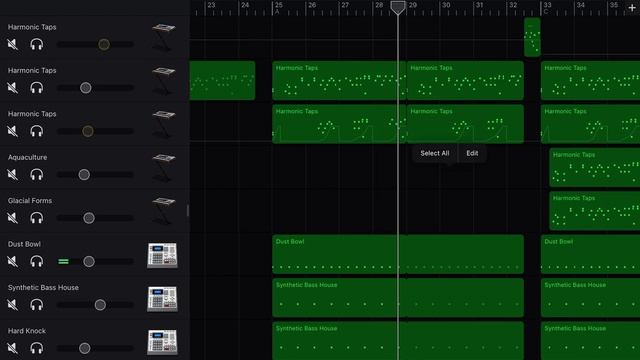Image resolution: width=640 pixels, height=360 pixels.
Task: Select the small region on the topmost Harmonic Taps track
Action: coord(532,37)
